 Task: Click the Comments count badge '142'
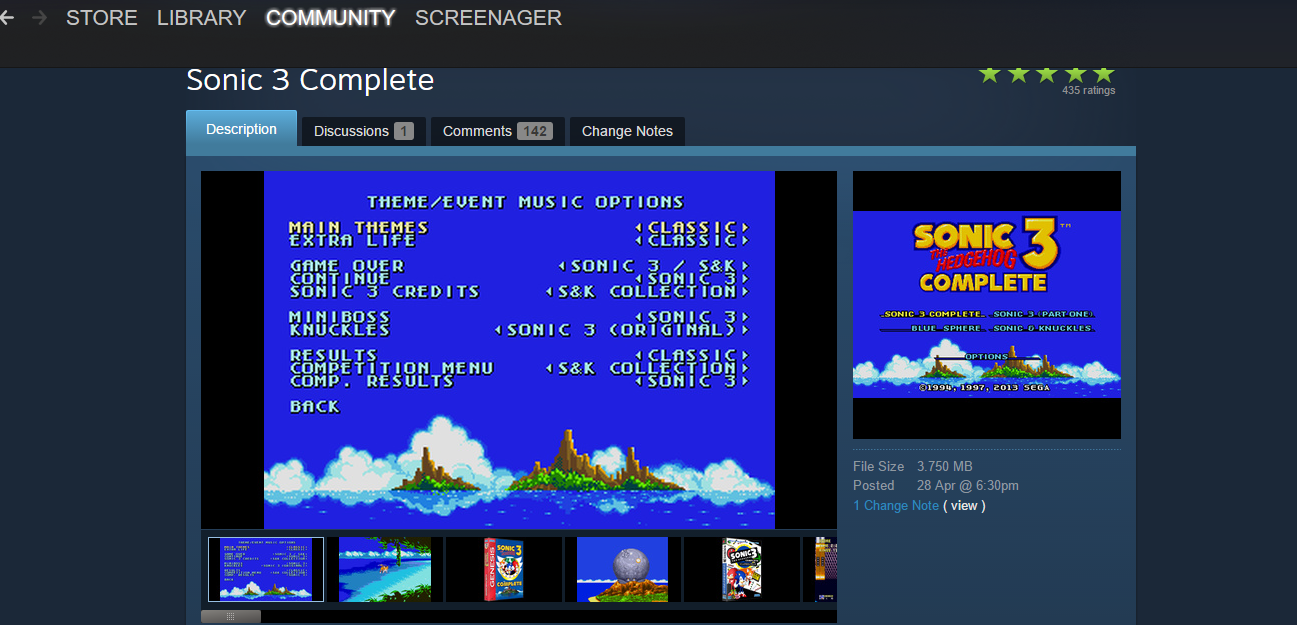pos(535,131)
